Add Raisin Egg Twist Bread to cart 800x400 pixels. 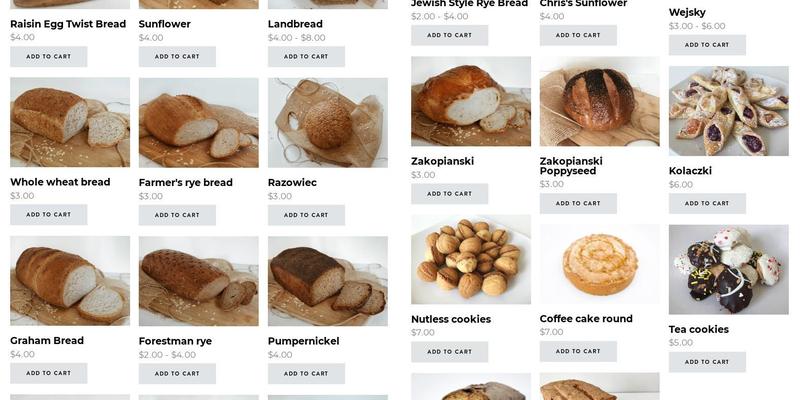(x=48, y=57)
